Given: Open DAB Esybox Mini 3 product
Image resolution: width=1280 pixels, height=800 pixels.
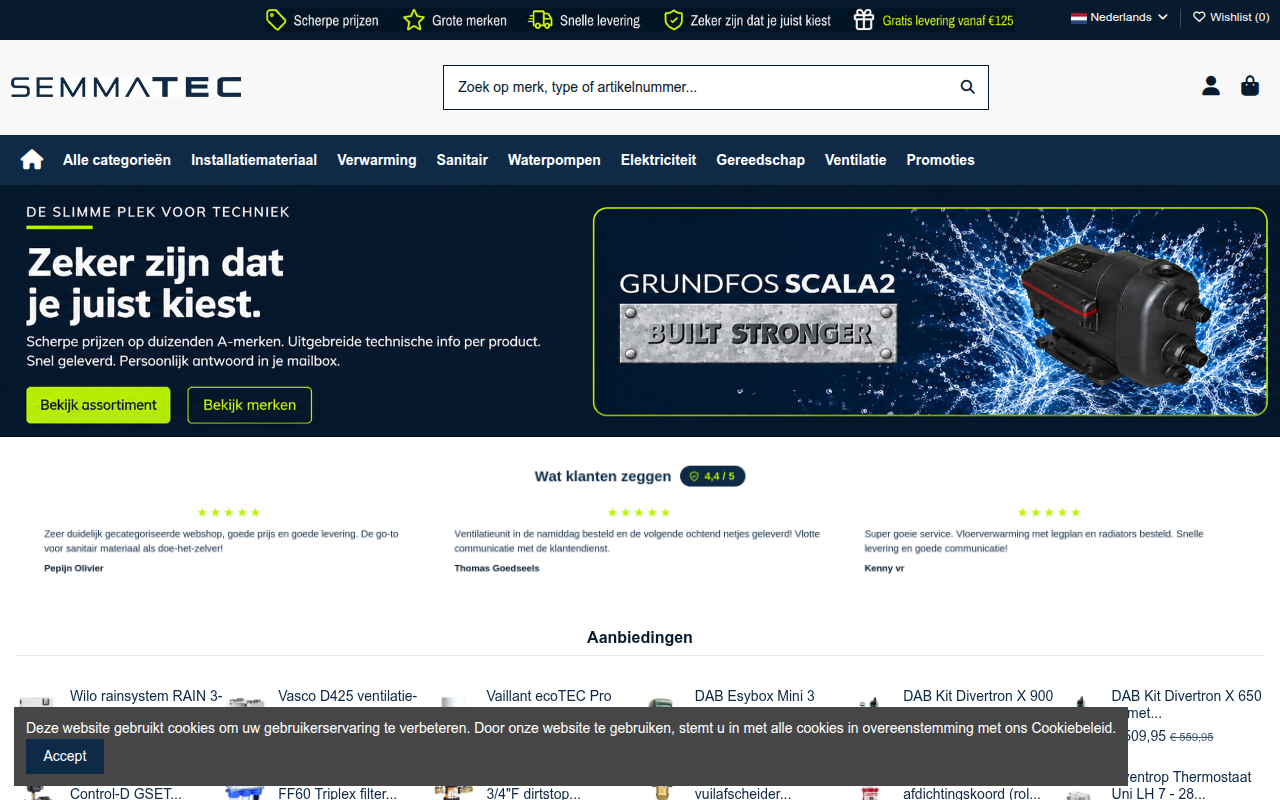Looking at the screenshot, I should click(755, 696).
